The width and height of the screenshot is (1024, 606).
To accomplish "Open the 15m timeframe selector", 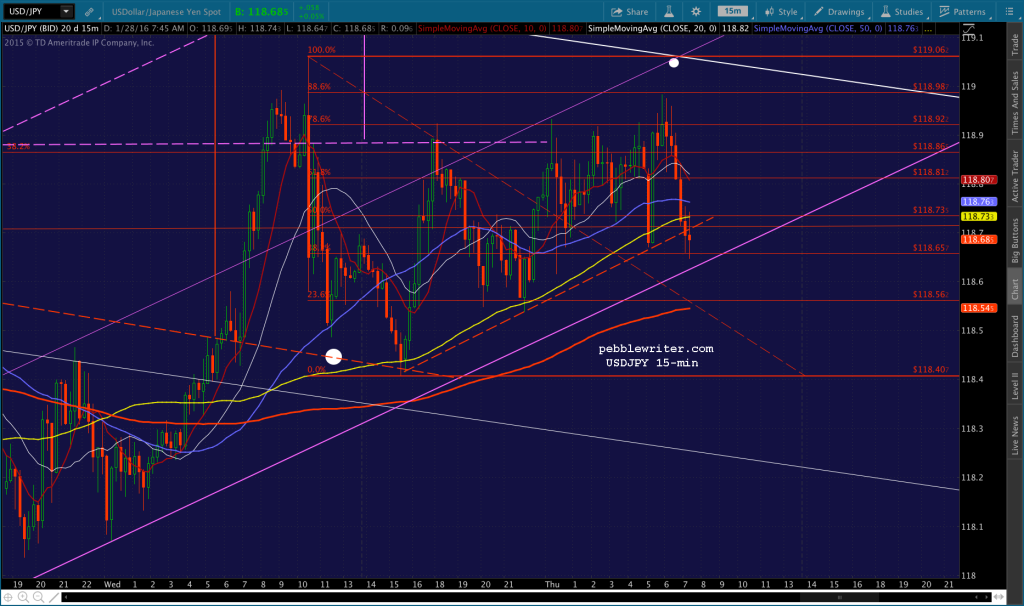I will coord(733,11).
